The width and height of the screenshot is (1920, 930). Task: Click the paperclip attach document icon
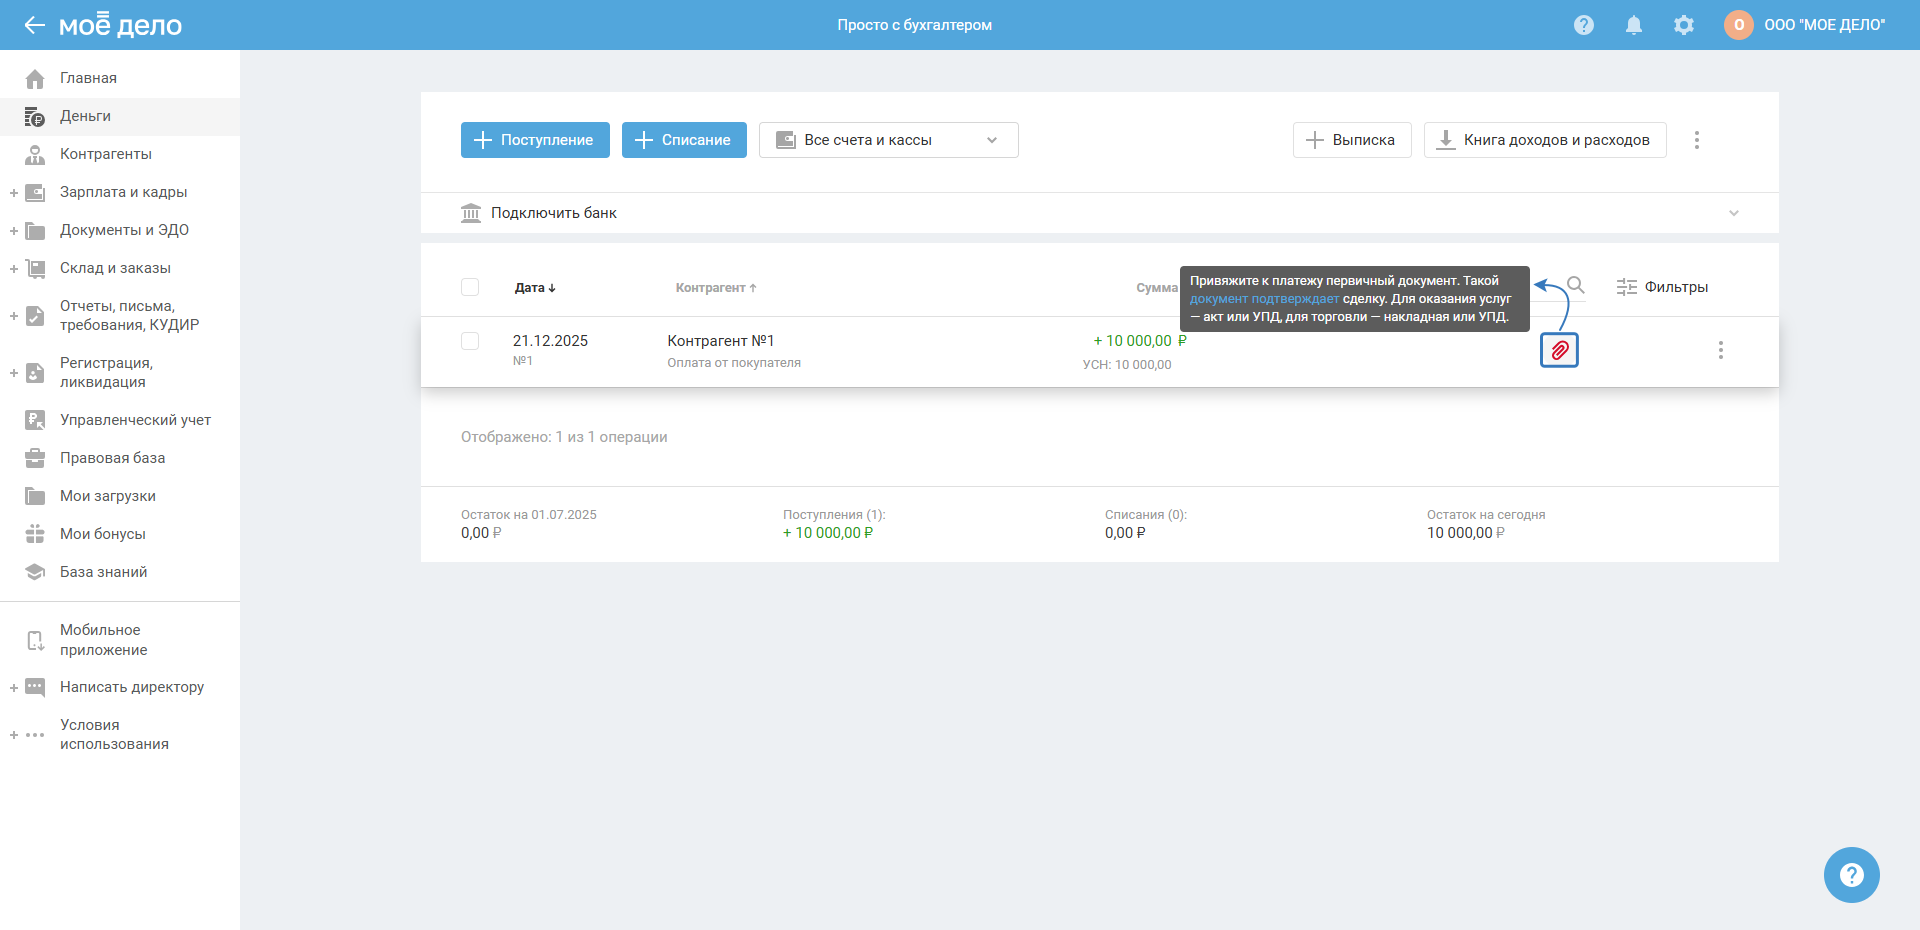[1559, 350]
